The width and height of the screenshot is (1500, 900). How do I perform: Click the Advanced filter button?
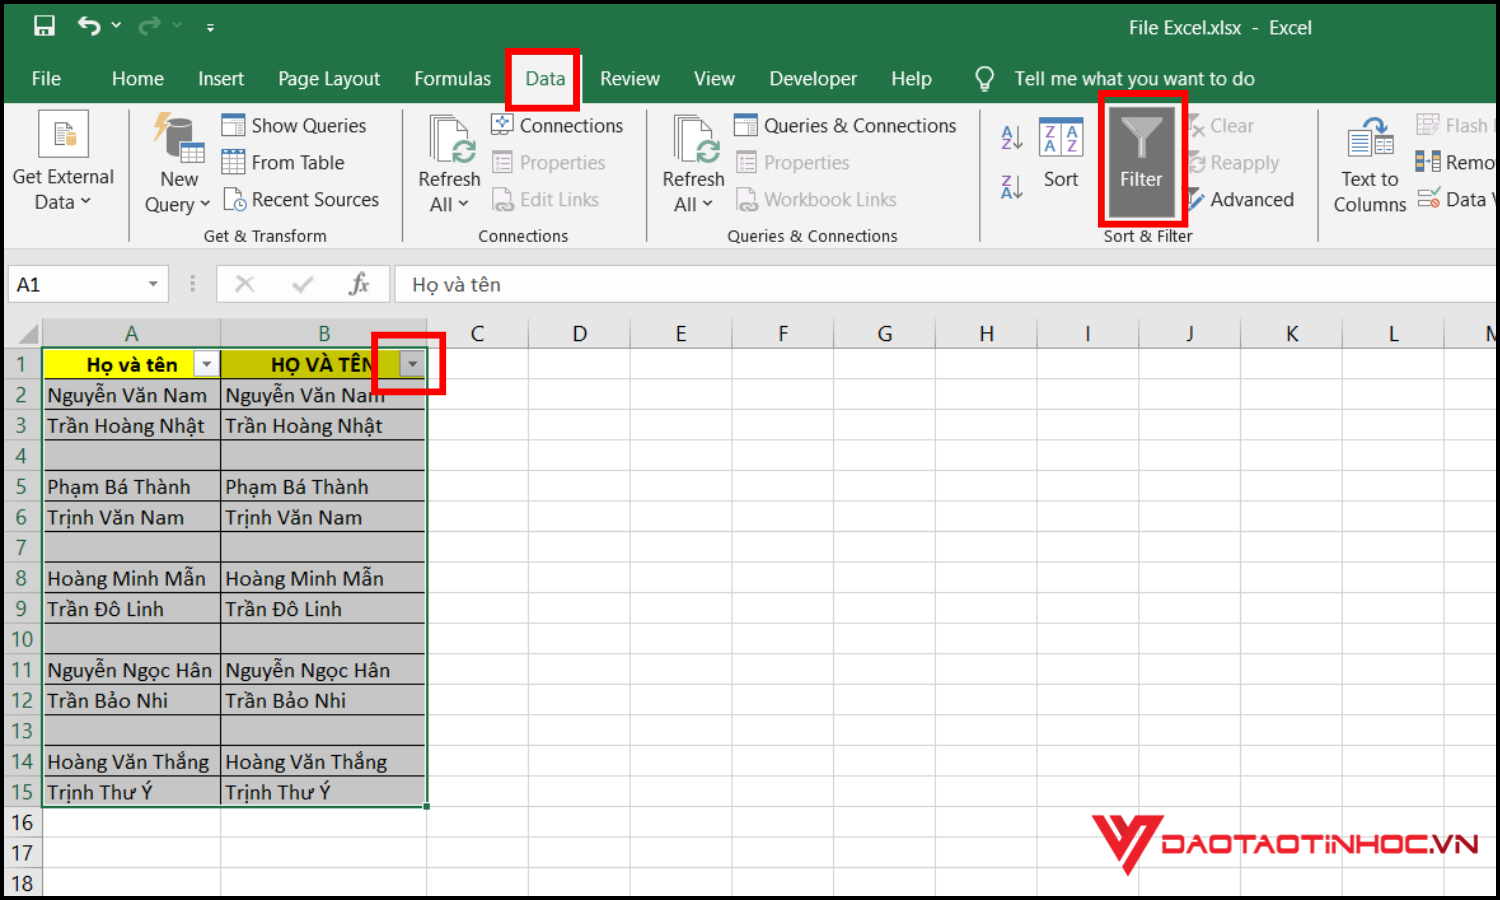pos(1241,199)
